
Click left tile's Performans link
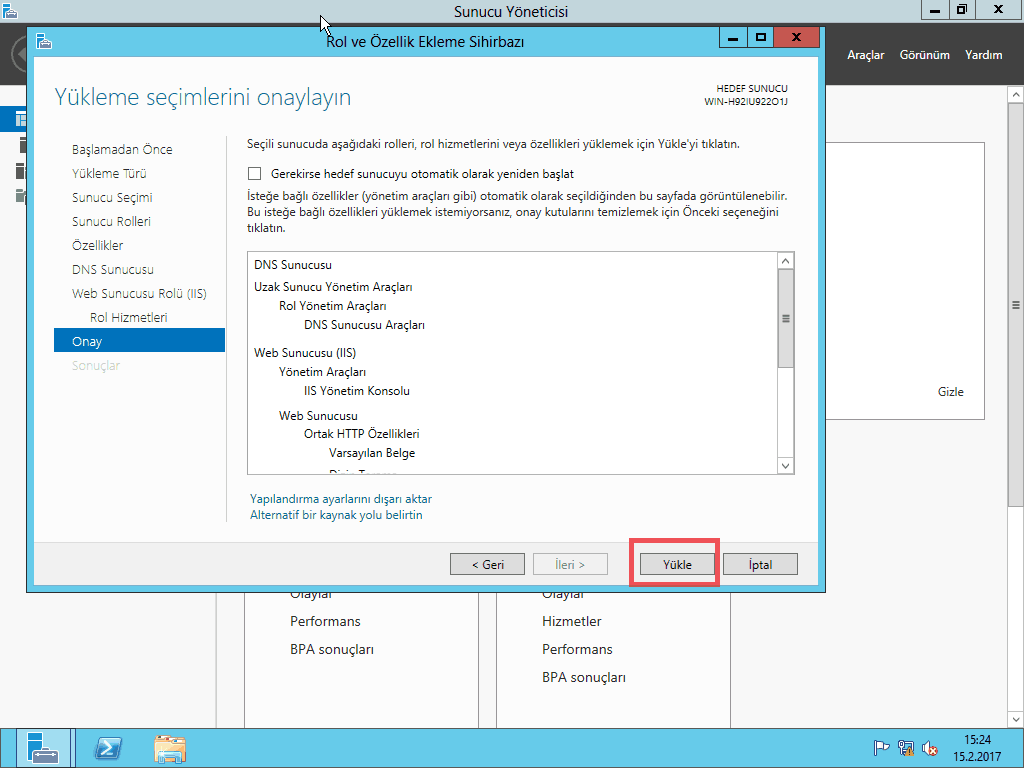click(325, 621)
